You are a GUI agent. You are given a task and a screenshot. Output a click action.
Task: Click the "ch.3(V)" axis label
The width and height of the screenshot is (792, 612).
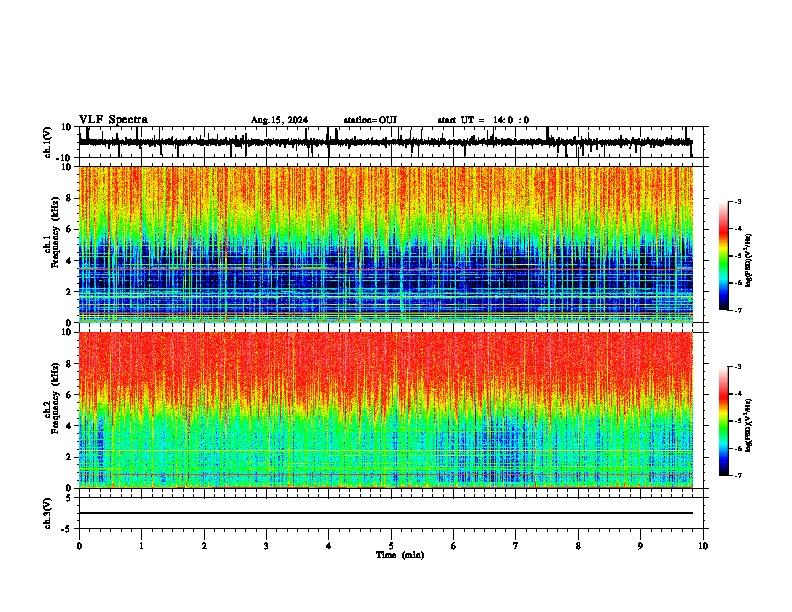click(48, 513)
